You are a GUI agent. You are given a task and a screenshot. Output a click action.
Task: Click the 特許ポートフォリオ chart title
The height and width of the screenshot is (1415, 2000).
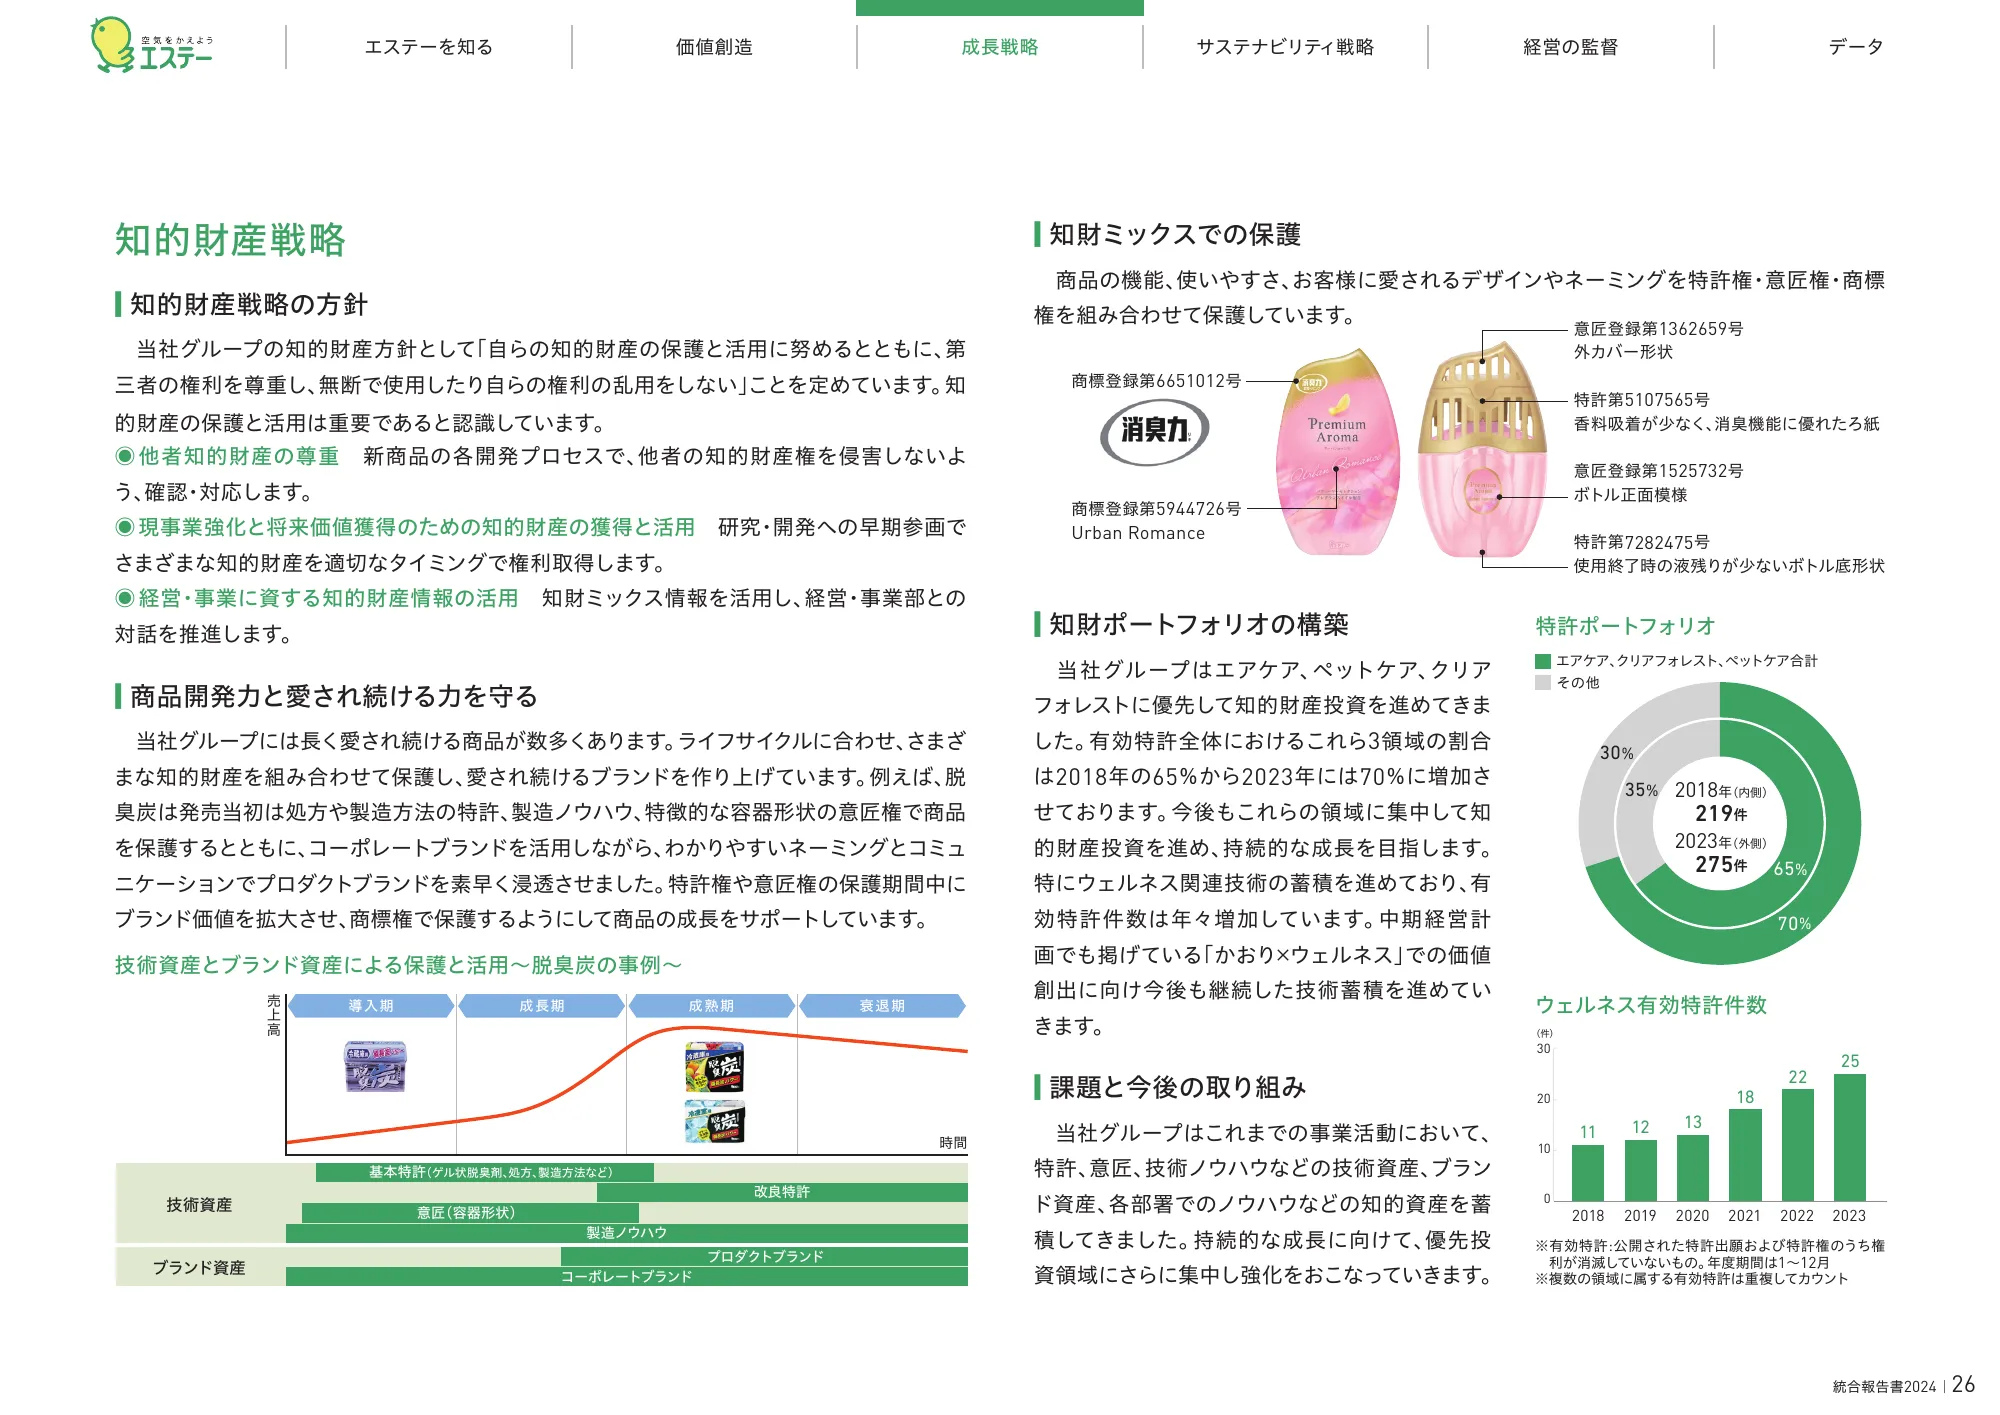coord(1625,626)
